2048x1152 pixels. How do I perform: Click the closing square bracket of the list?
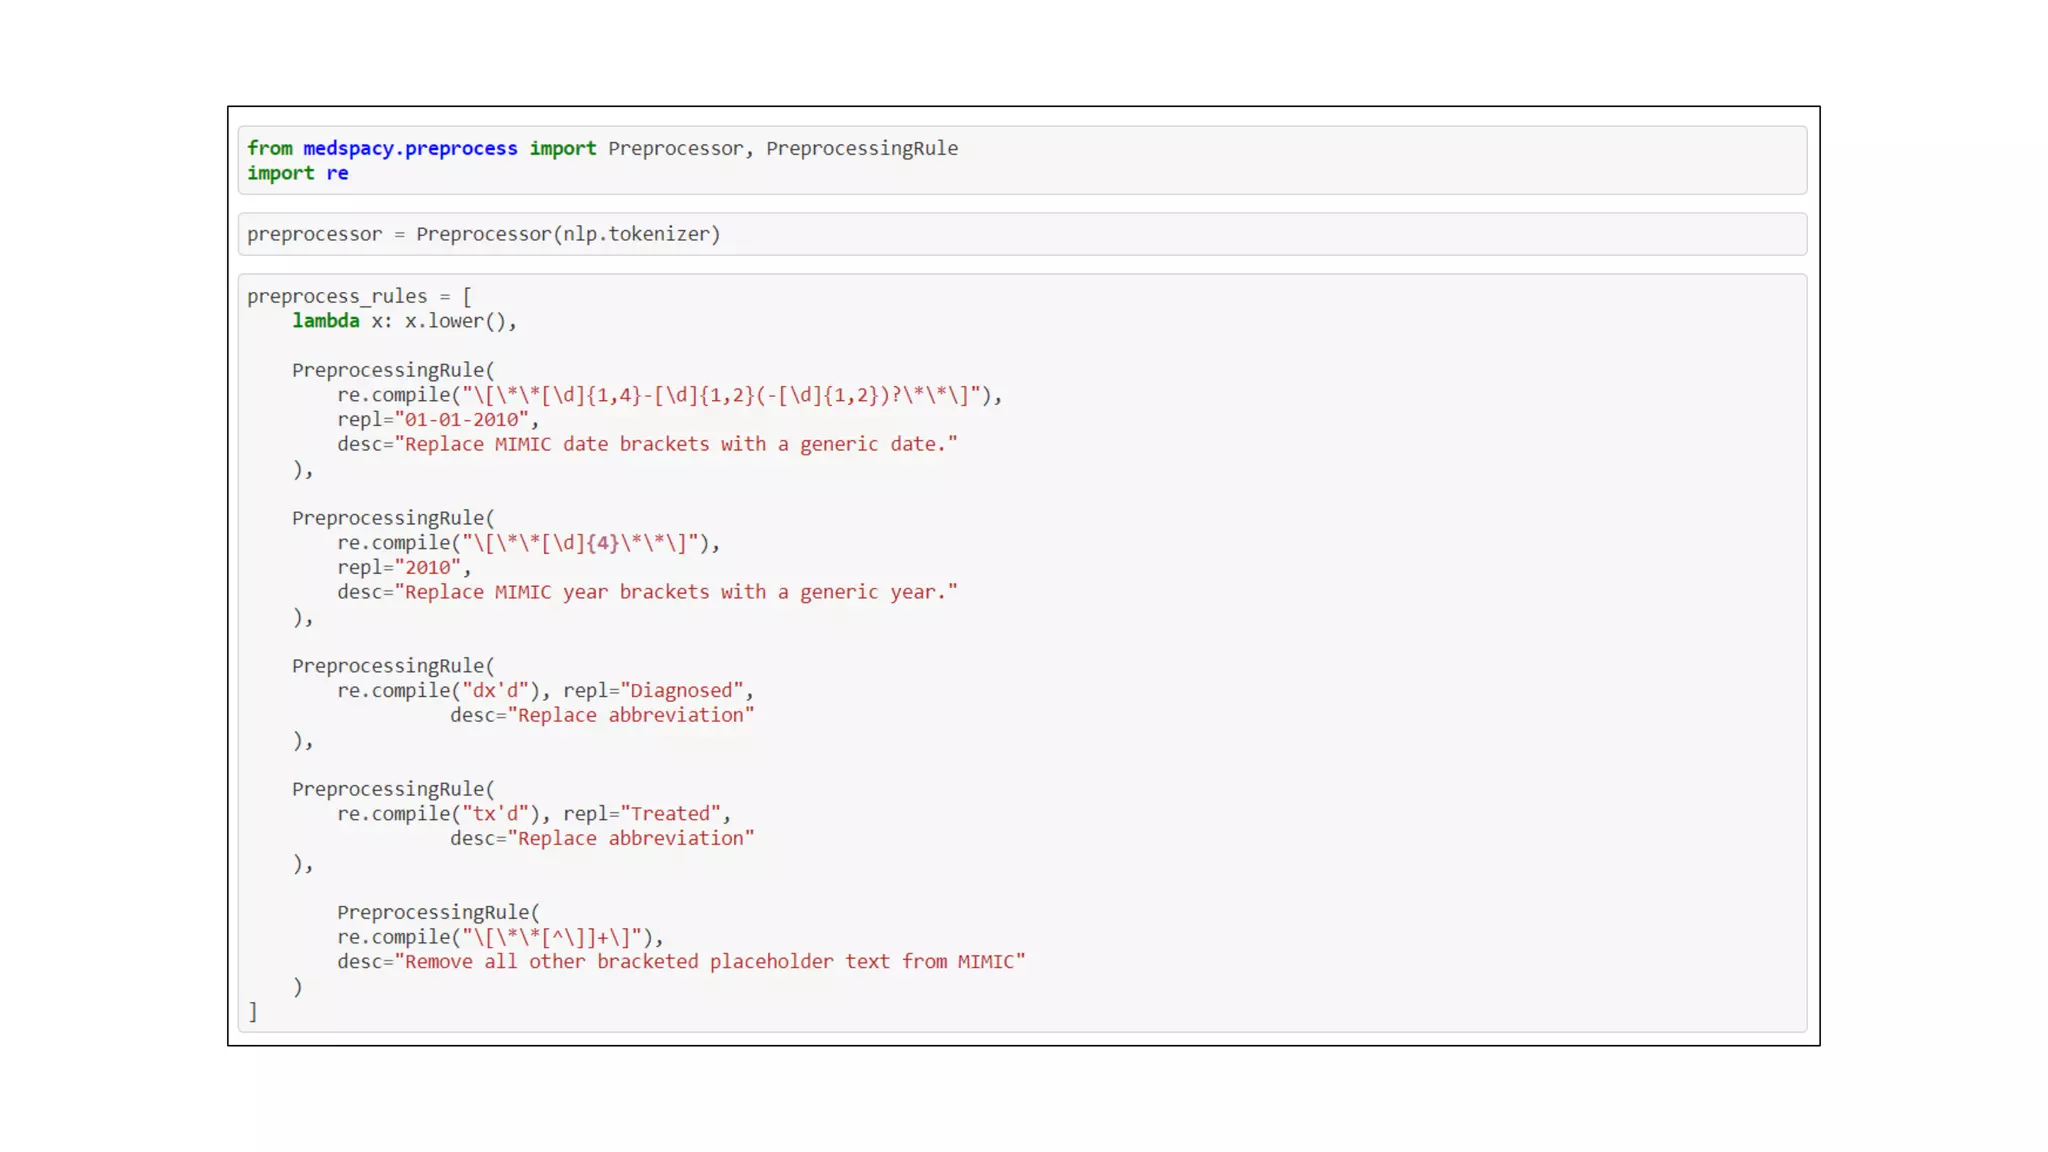(x=253, y=1012)
